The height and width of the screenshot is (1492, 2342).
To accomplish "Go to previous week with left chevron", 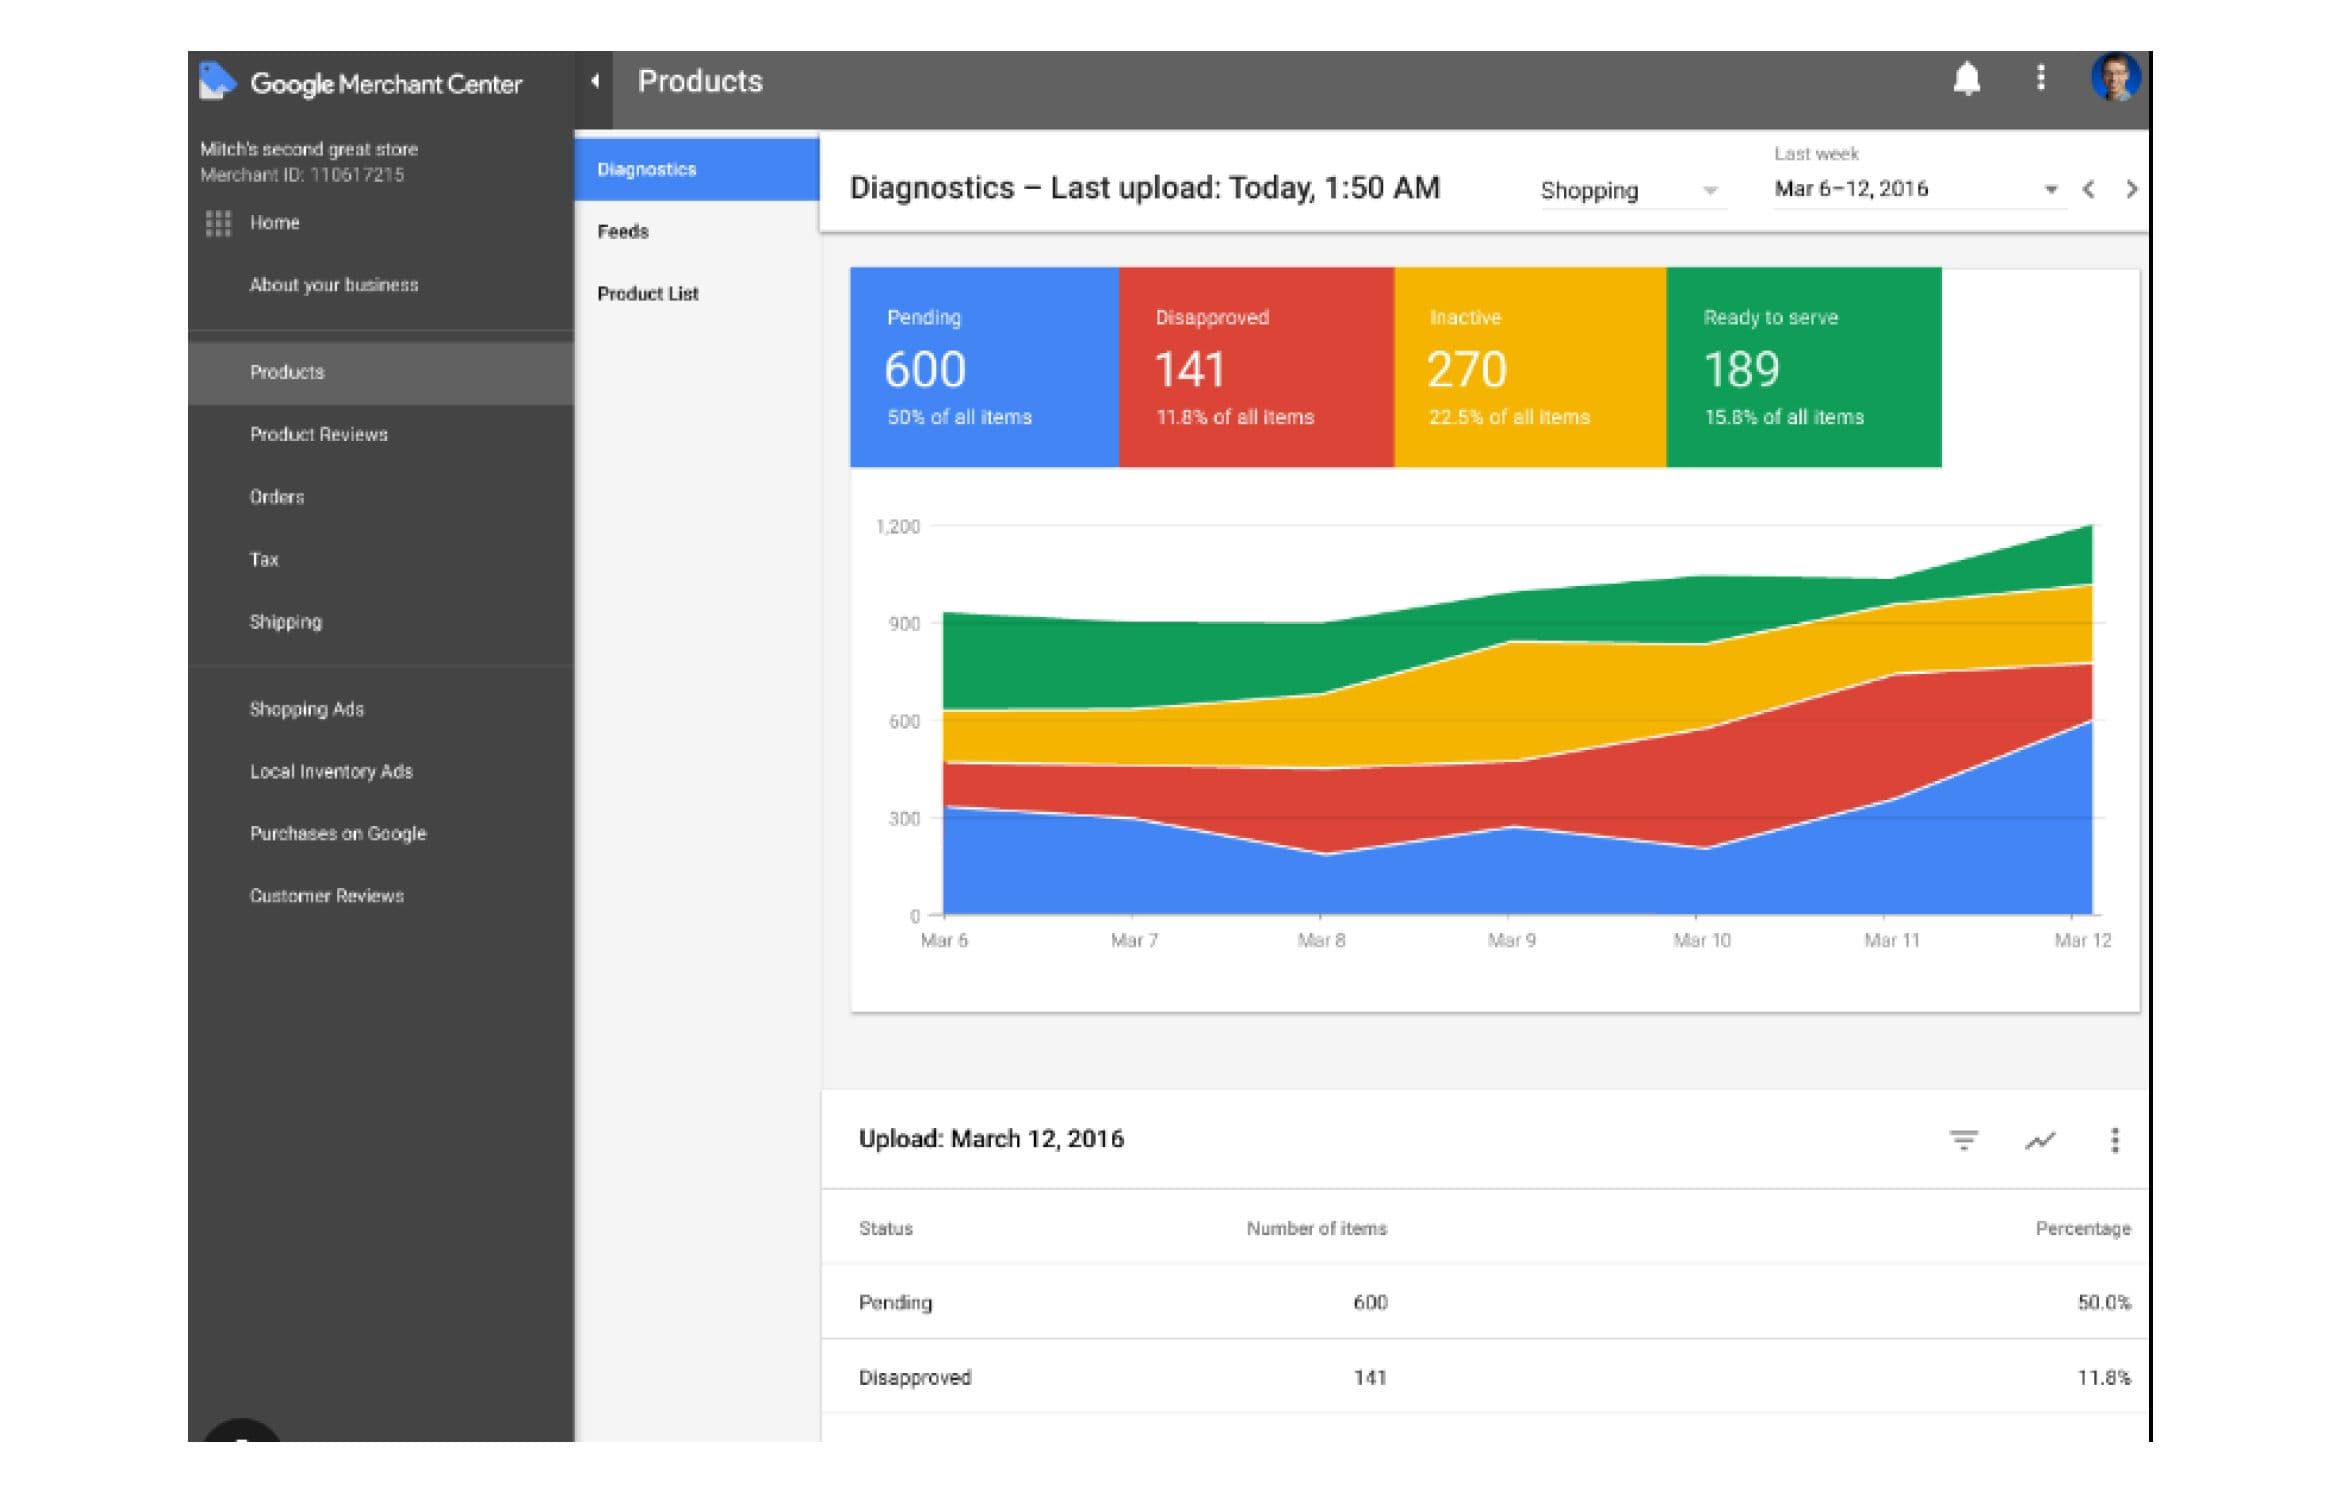I will [x=2088, y=189].
